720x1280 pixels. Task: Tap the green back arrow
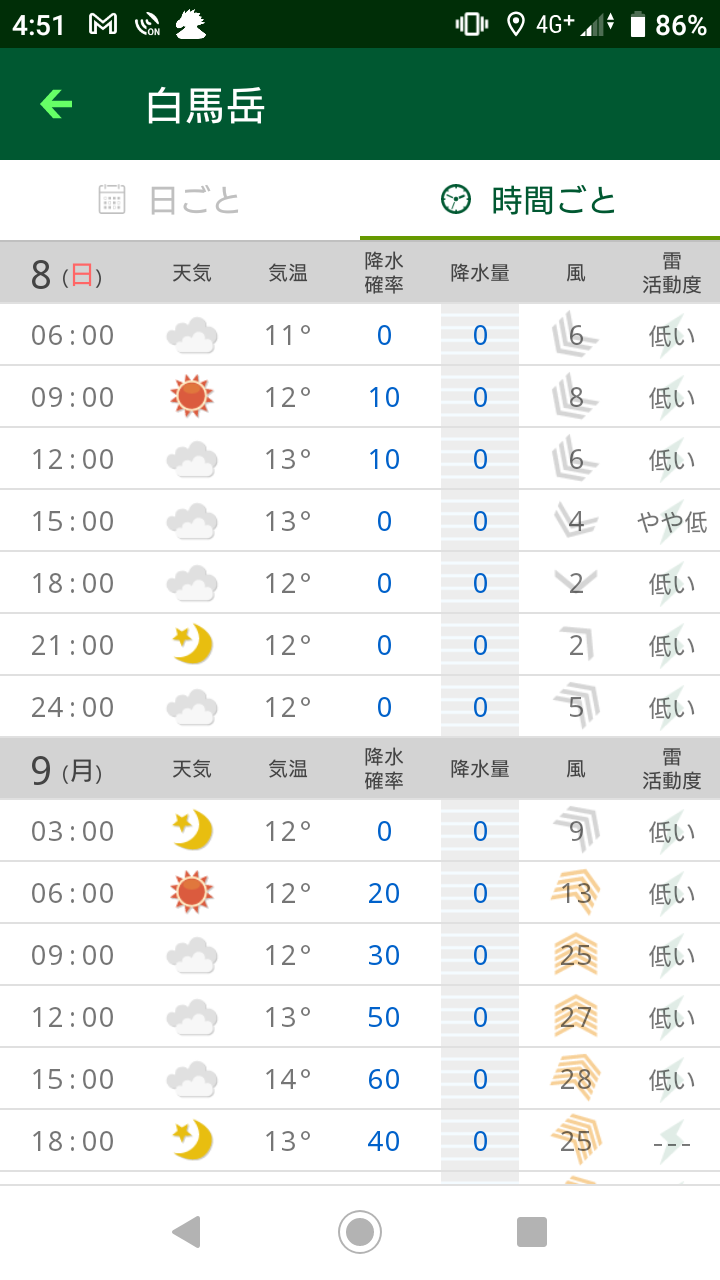point(56,104)
